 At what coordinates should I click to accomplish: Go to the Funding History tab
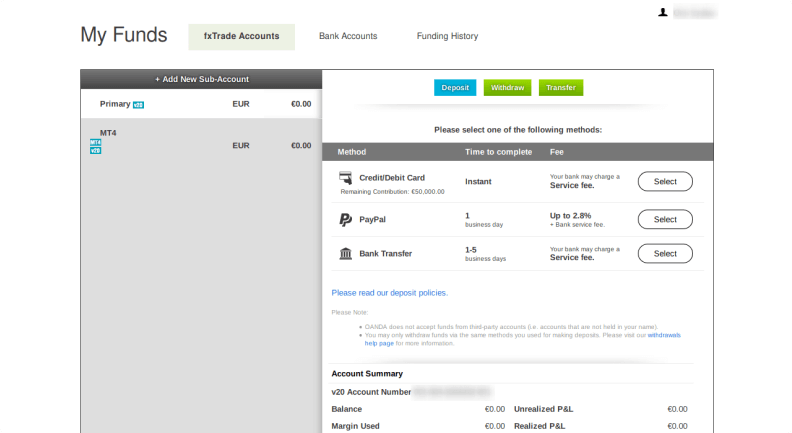(x=447, y=37)
